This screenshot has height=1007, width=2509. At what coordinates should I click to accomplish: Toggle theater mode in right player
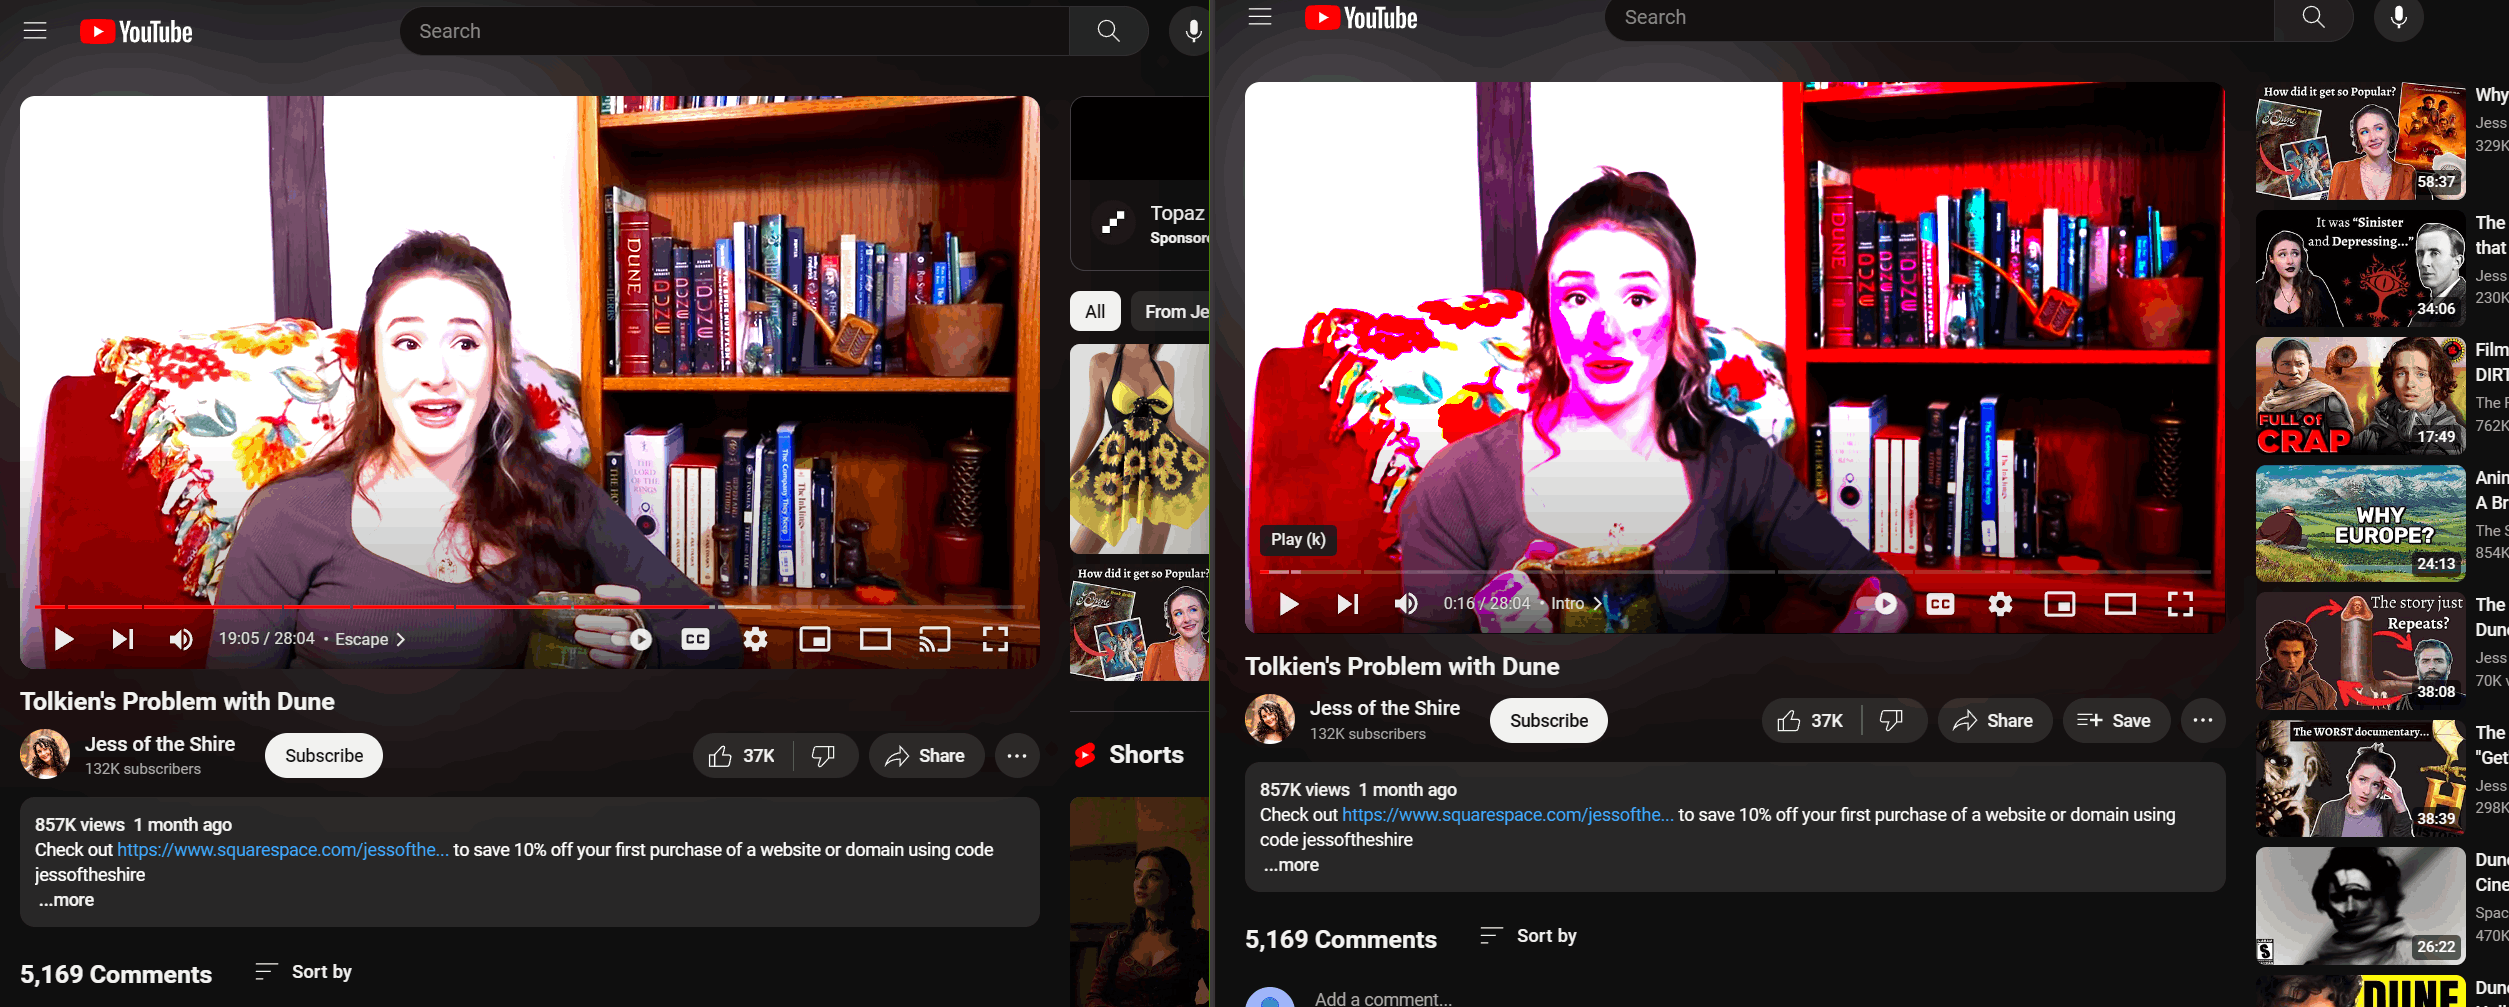[2120, 604]
